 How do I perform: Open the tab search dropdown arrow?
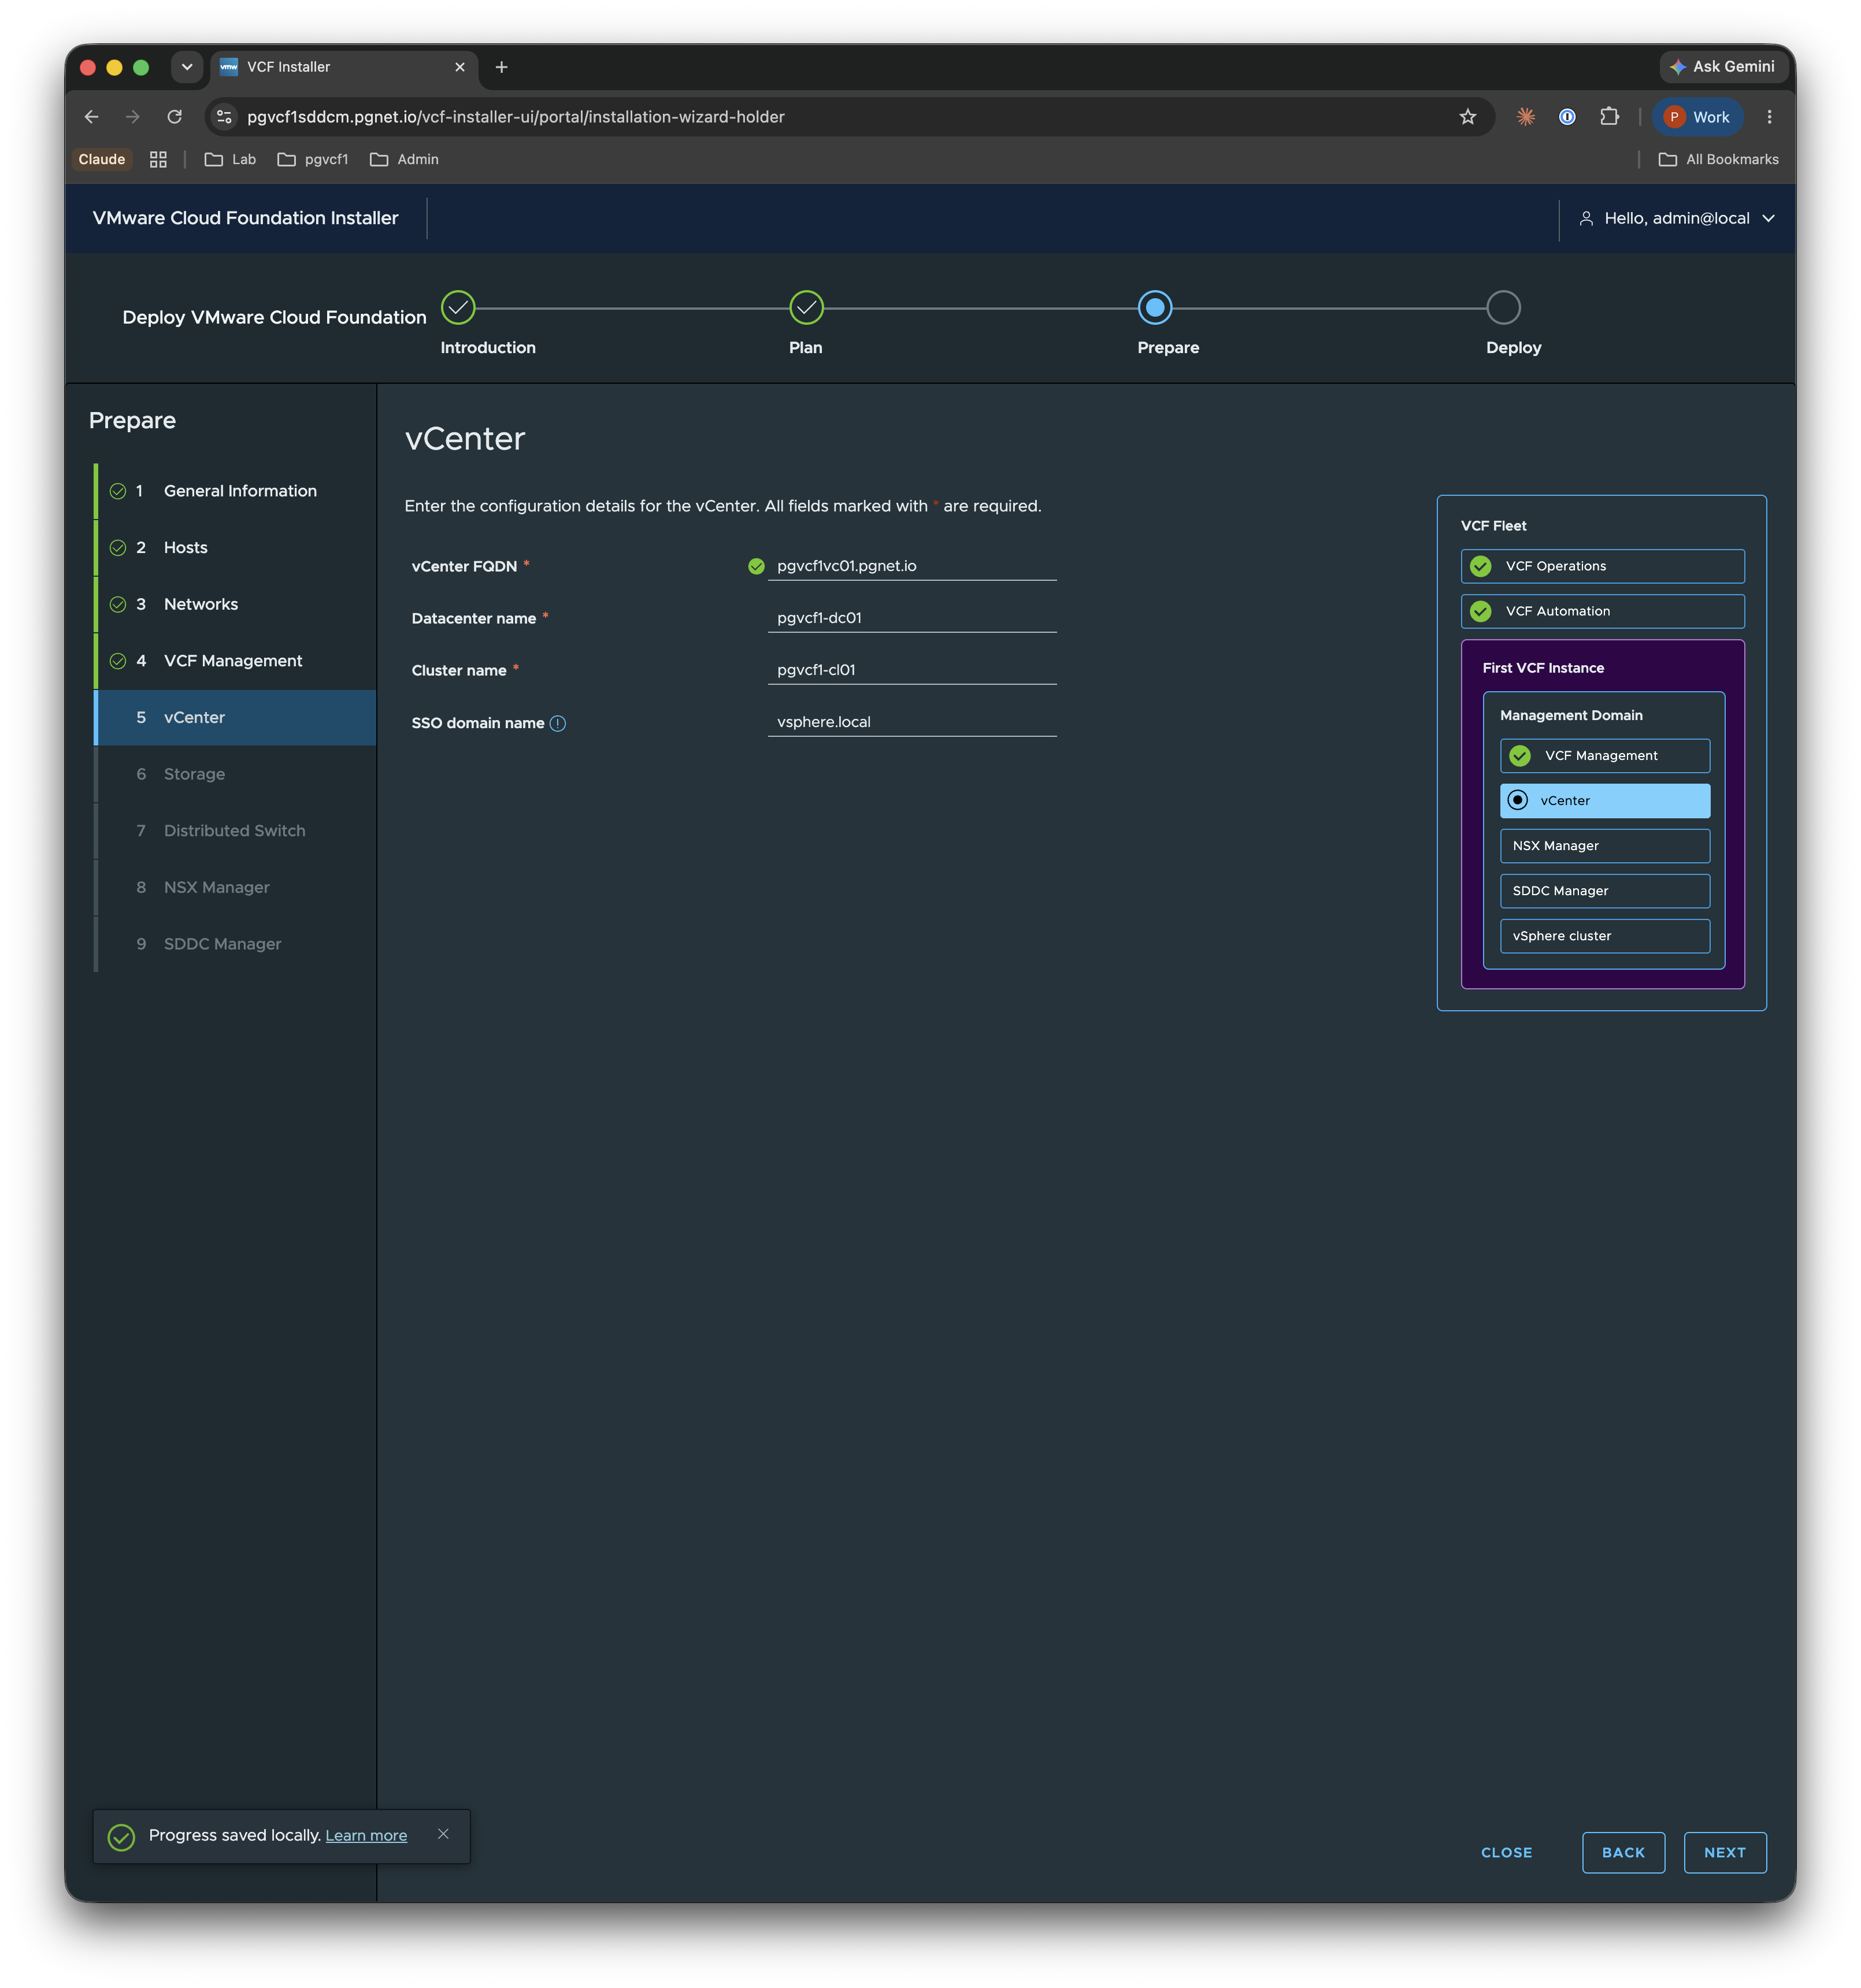point(187,67)
